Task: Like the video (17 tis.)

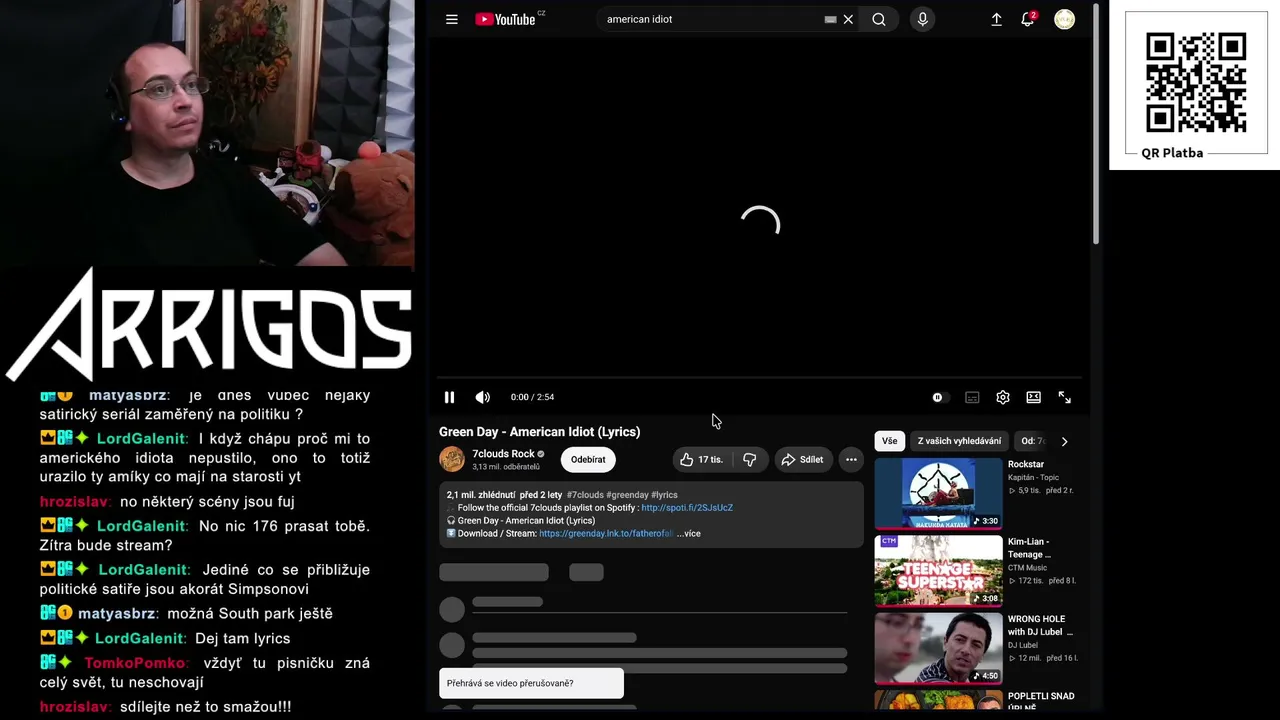Action: (x=700, y=460)
